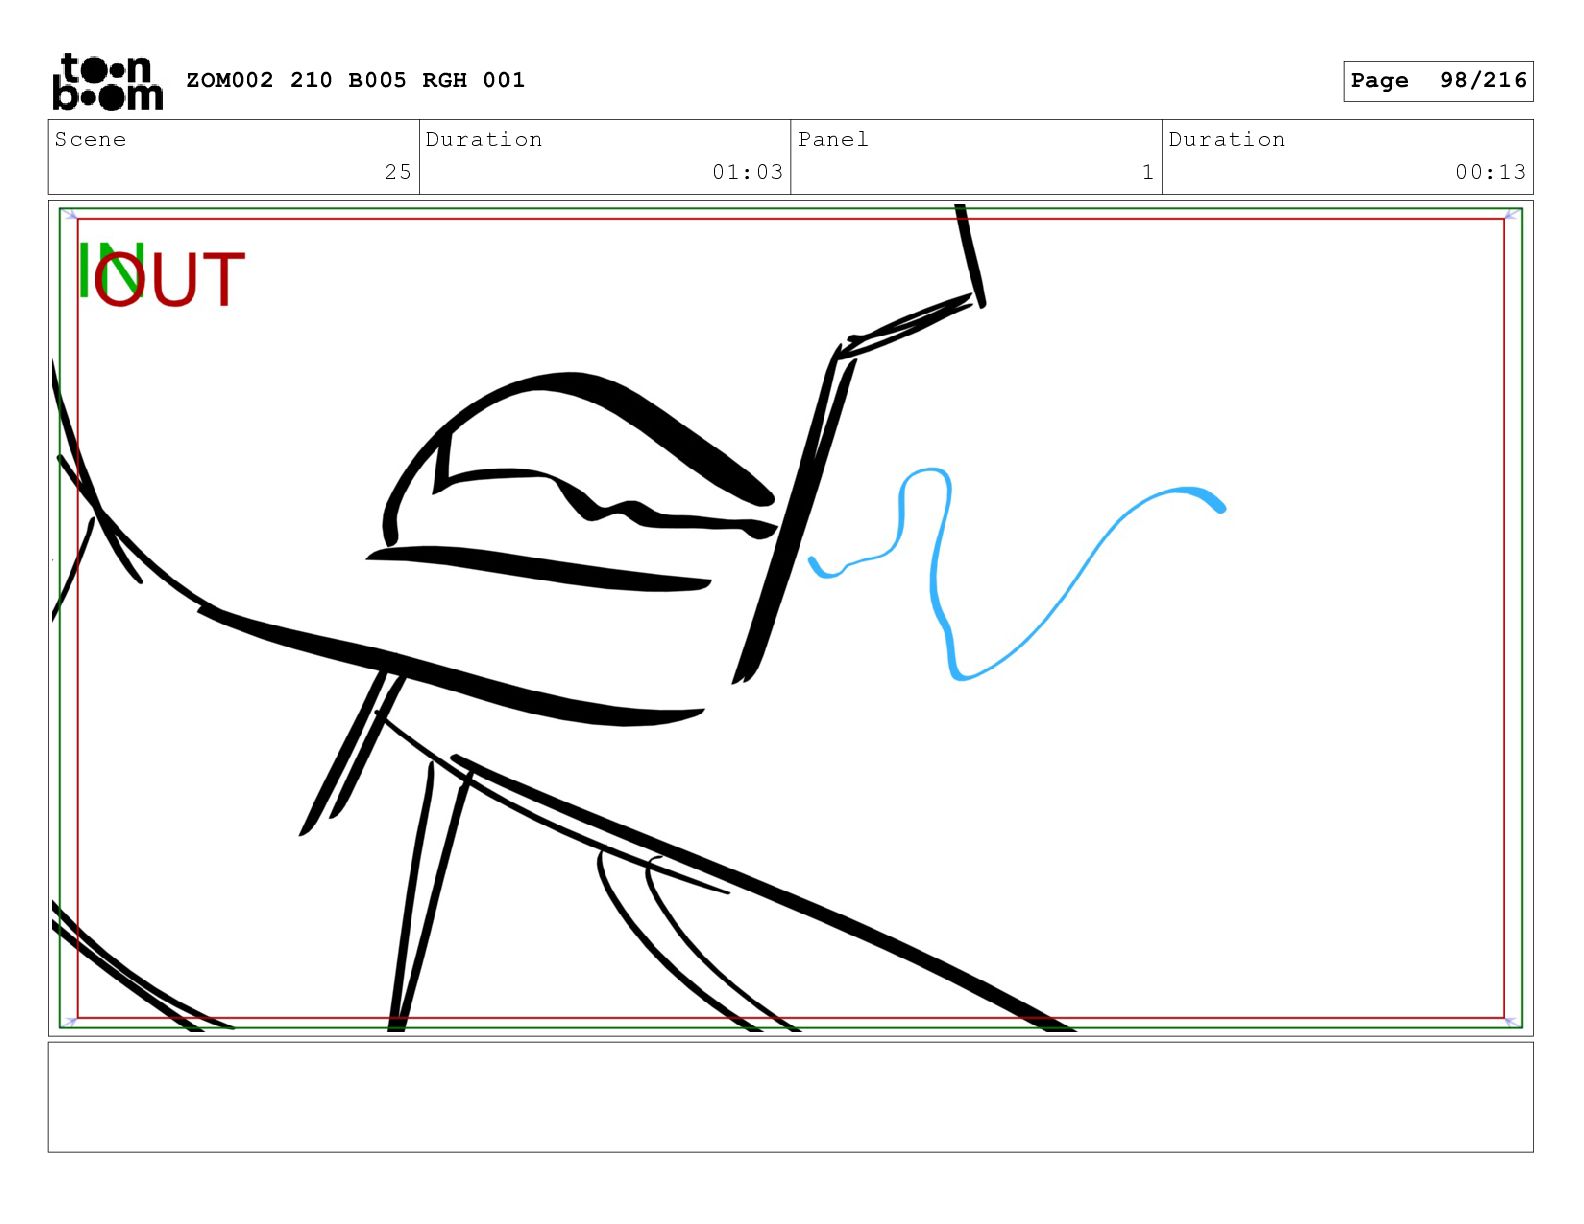Click the Scene label
This screenshot has width=1584, height=1224.
coord(90,139)
